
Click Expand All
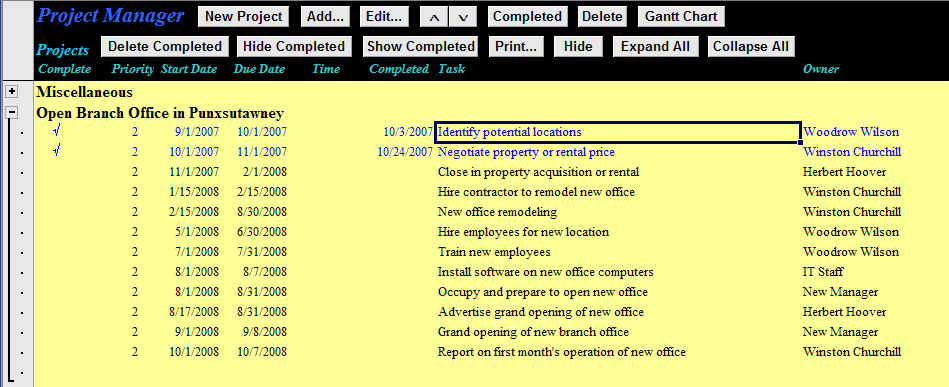coord(655,47)
